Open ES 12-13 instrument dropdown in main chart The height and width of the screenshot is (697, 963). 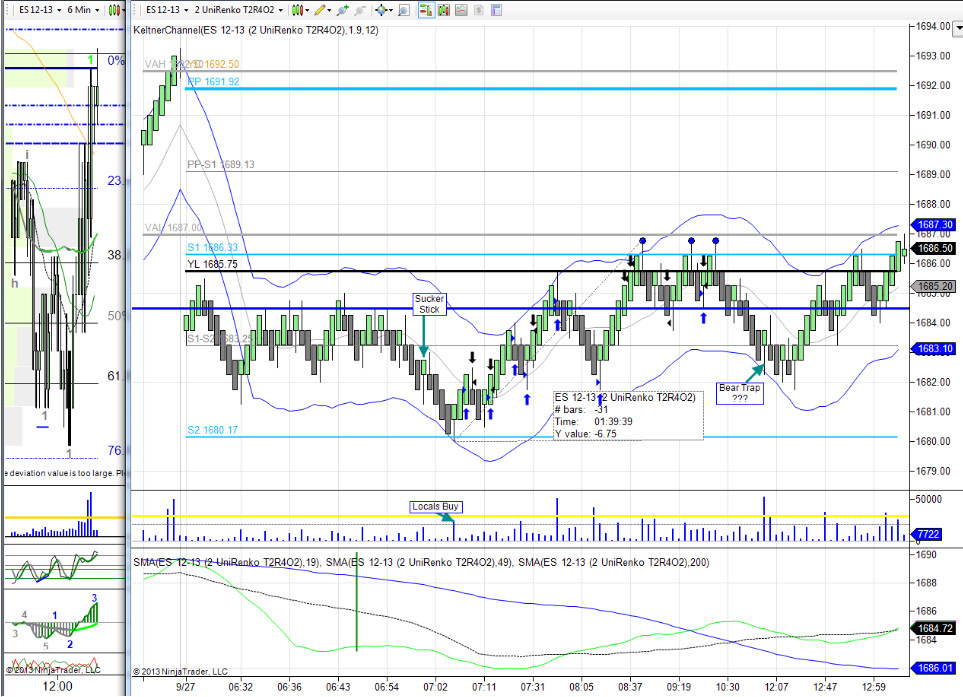166,10
